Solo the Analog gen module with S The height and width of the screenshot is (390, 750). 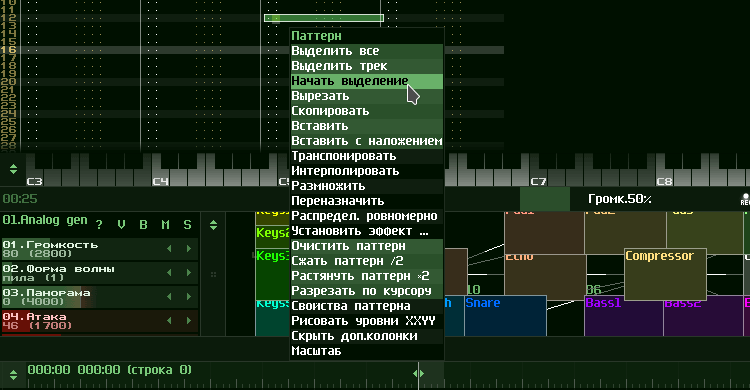tap(188, 225)
